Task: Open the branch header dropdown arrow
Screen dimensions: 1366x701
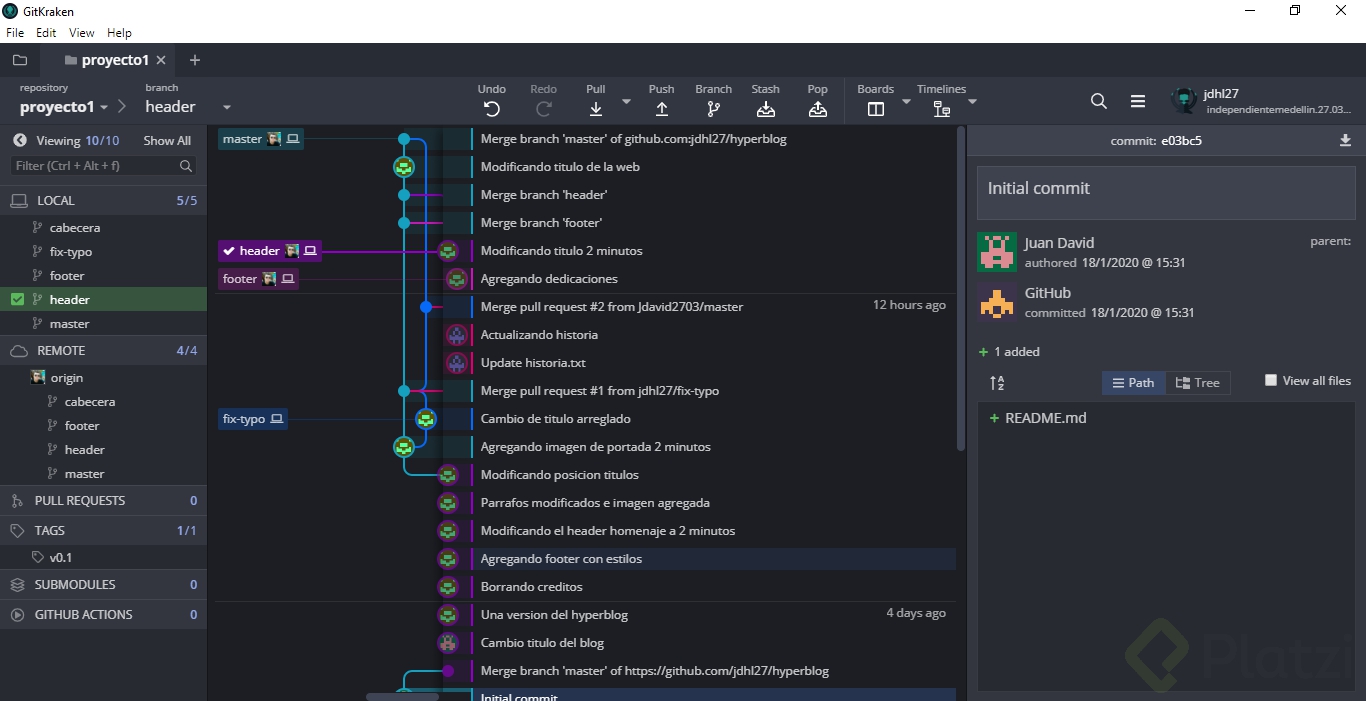Action: point(227,107)
